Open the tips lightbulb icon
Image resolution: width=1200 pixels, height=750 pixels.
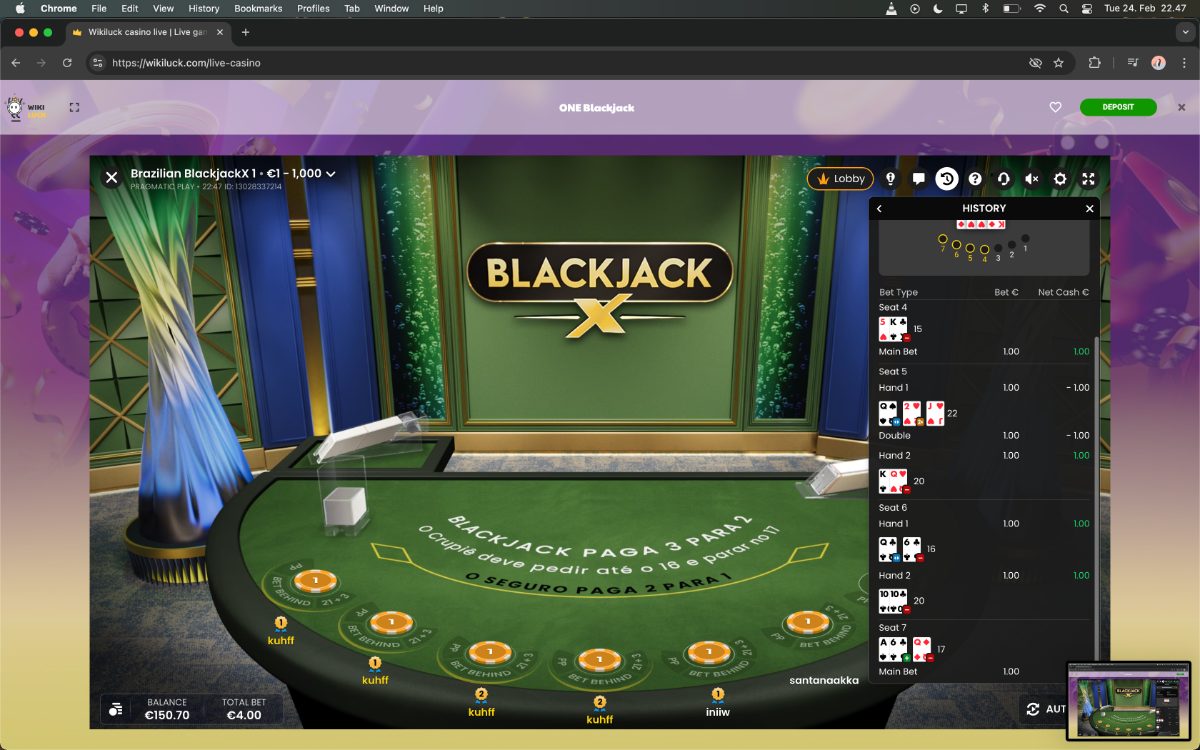click(890, 179)
